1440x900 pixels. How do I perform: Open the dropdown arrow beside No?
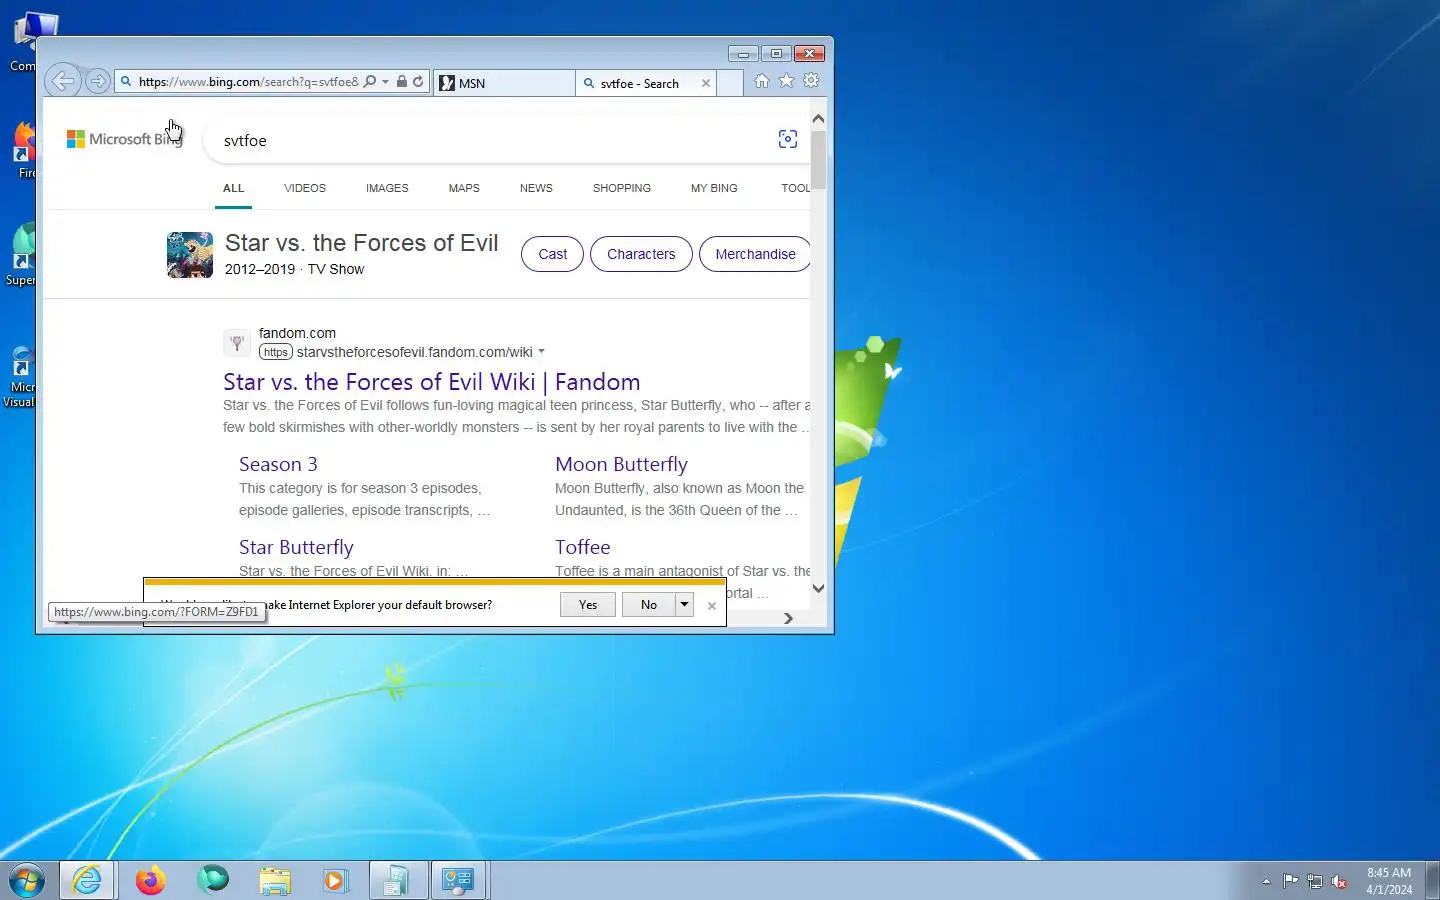[684, 604]
